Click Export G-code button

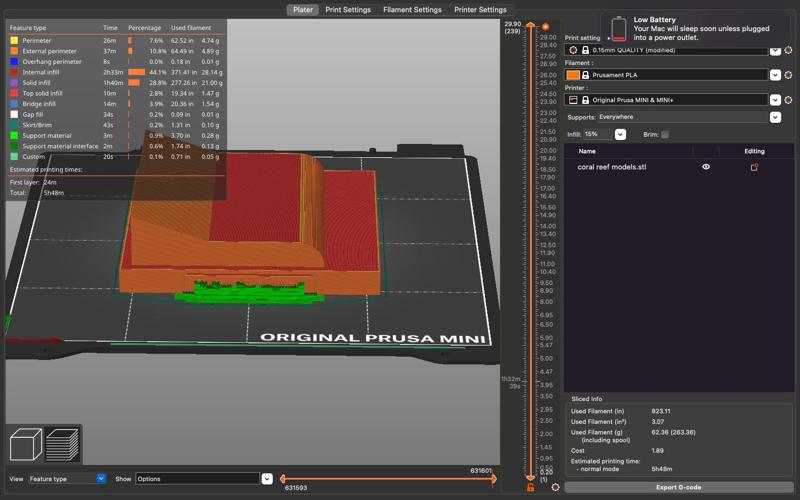tap(679, 487)
